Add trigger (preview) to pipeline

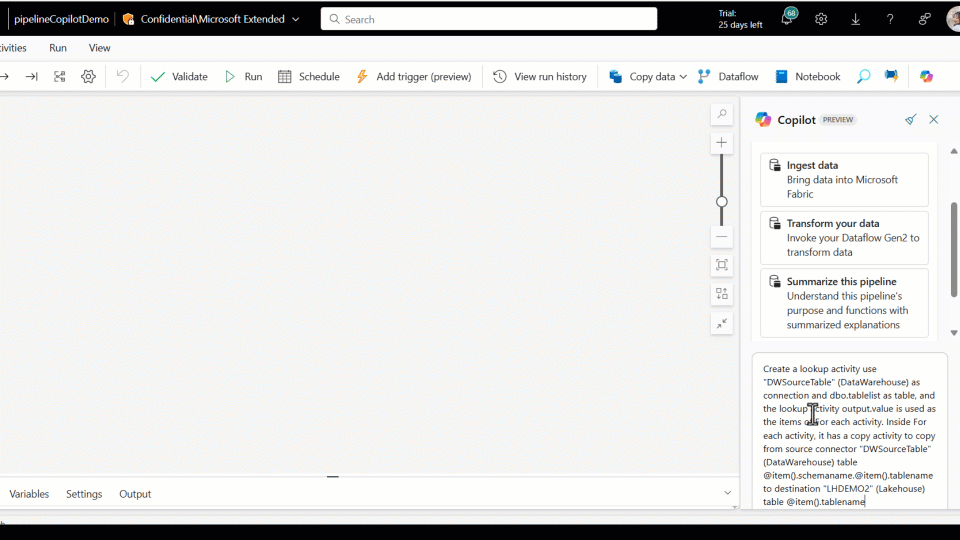(x=414, y=77)
